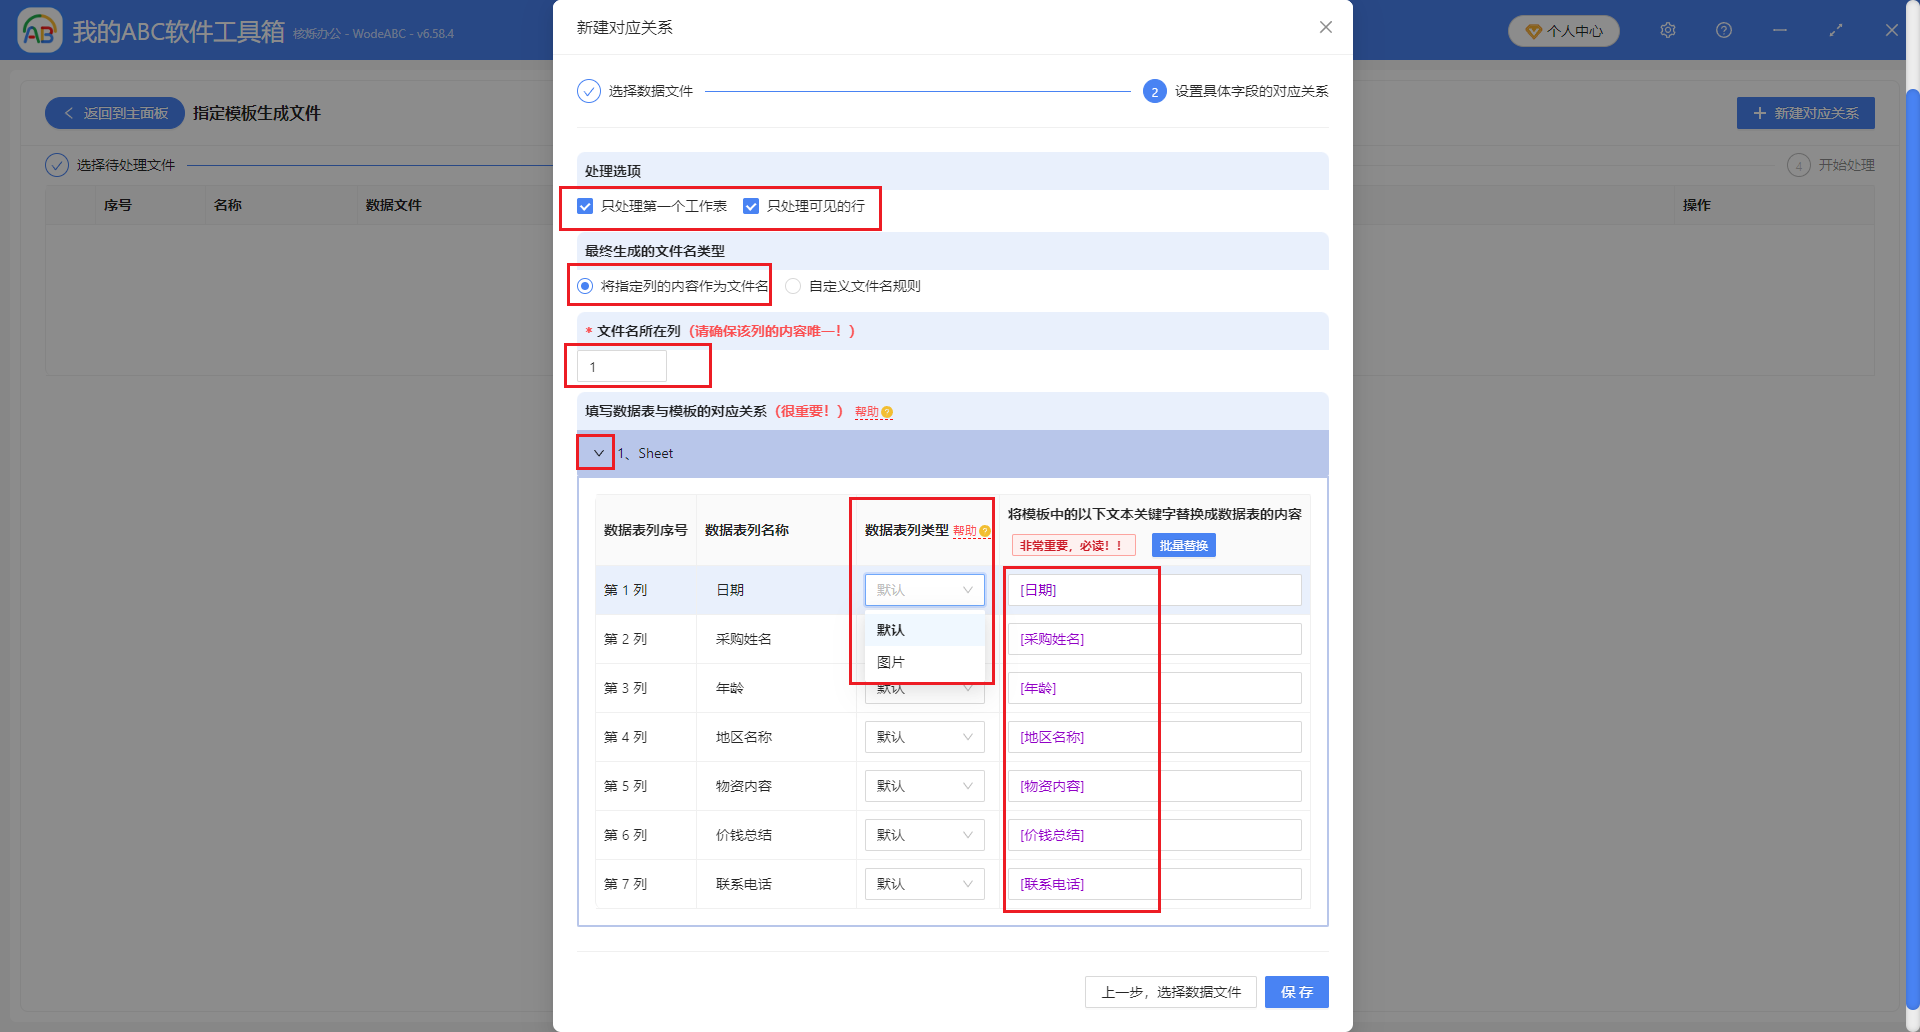Uncheck 只处理第一个工作表

coord(585,206)
